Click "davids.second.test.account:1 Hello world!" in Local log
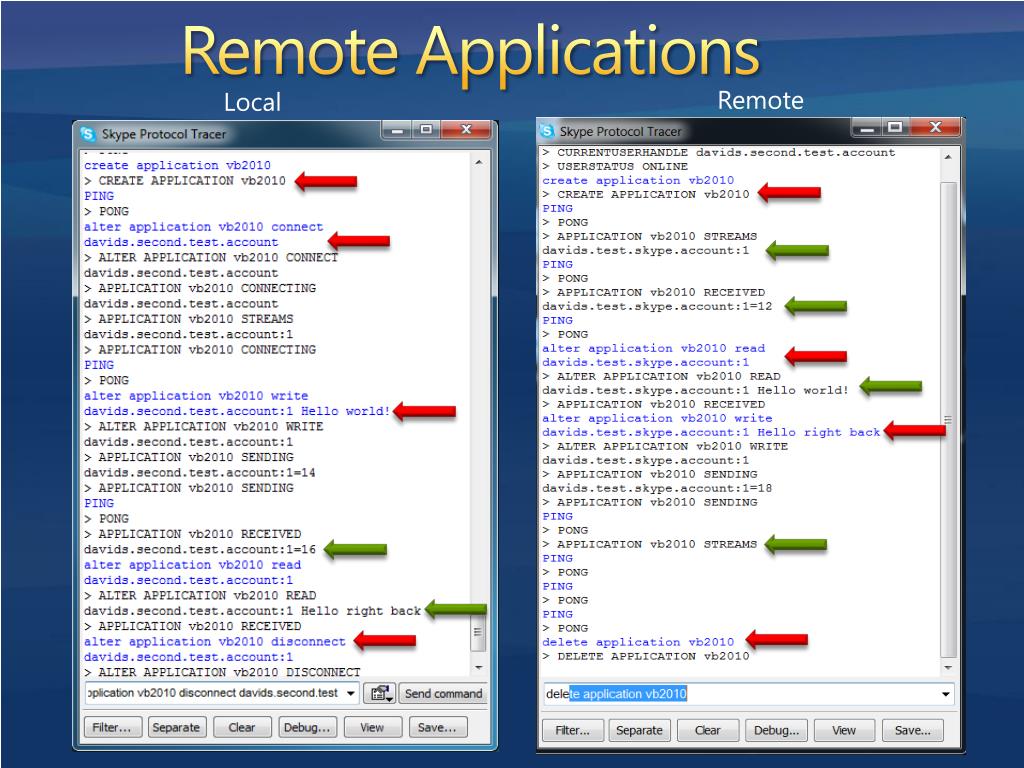1024x768 pixels. 236,411
